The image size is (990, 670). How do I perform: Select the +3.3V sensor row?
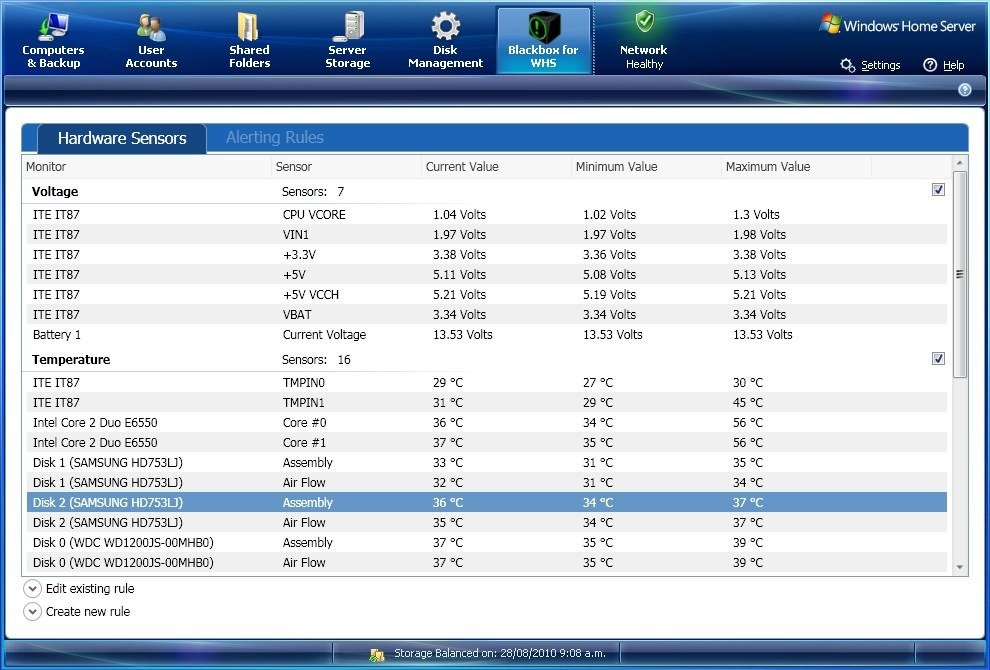click(487, 254)
